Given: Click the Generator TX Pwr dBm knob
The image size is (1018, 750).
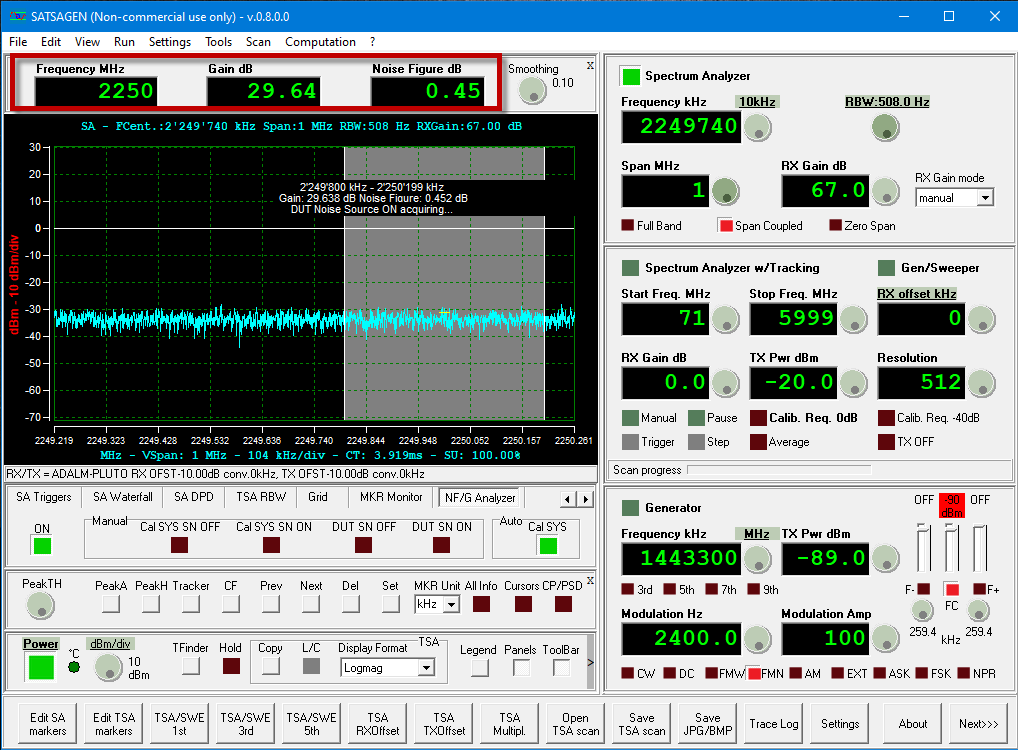Looking at the screenshot, I should (886, 558).
